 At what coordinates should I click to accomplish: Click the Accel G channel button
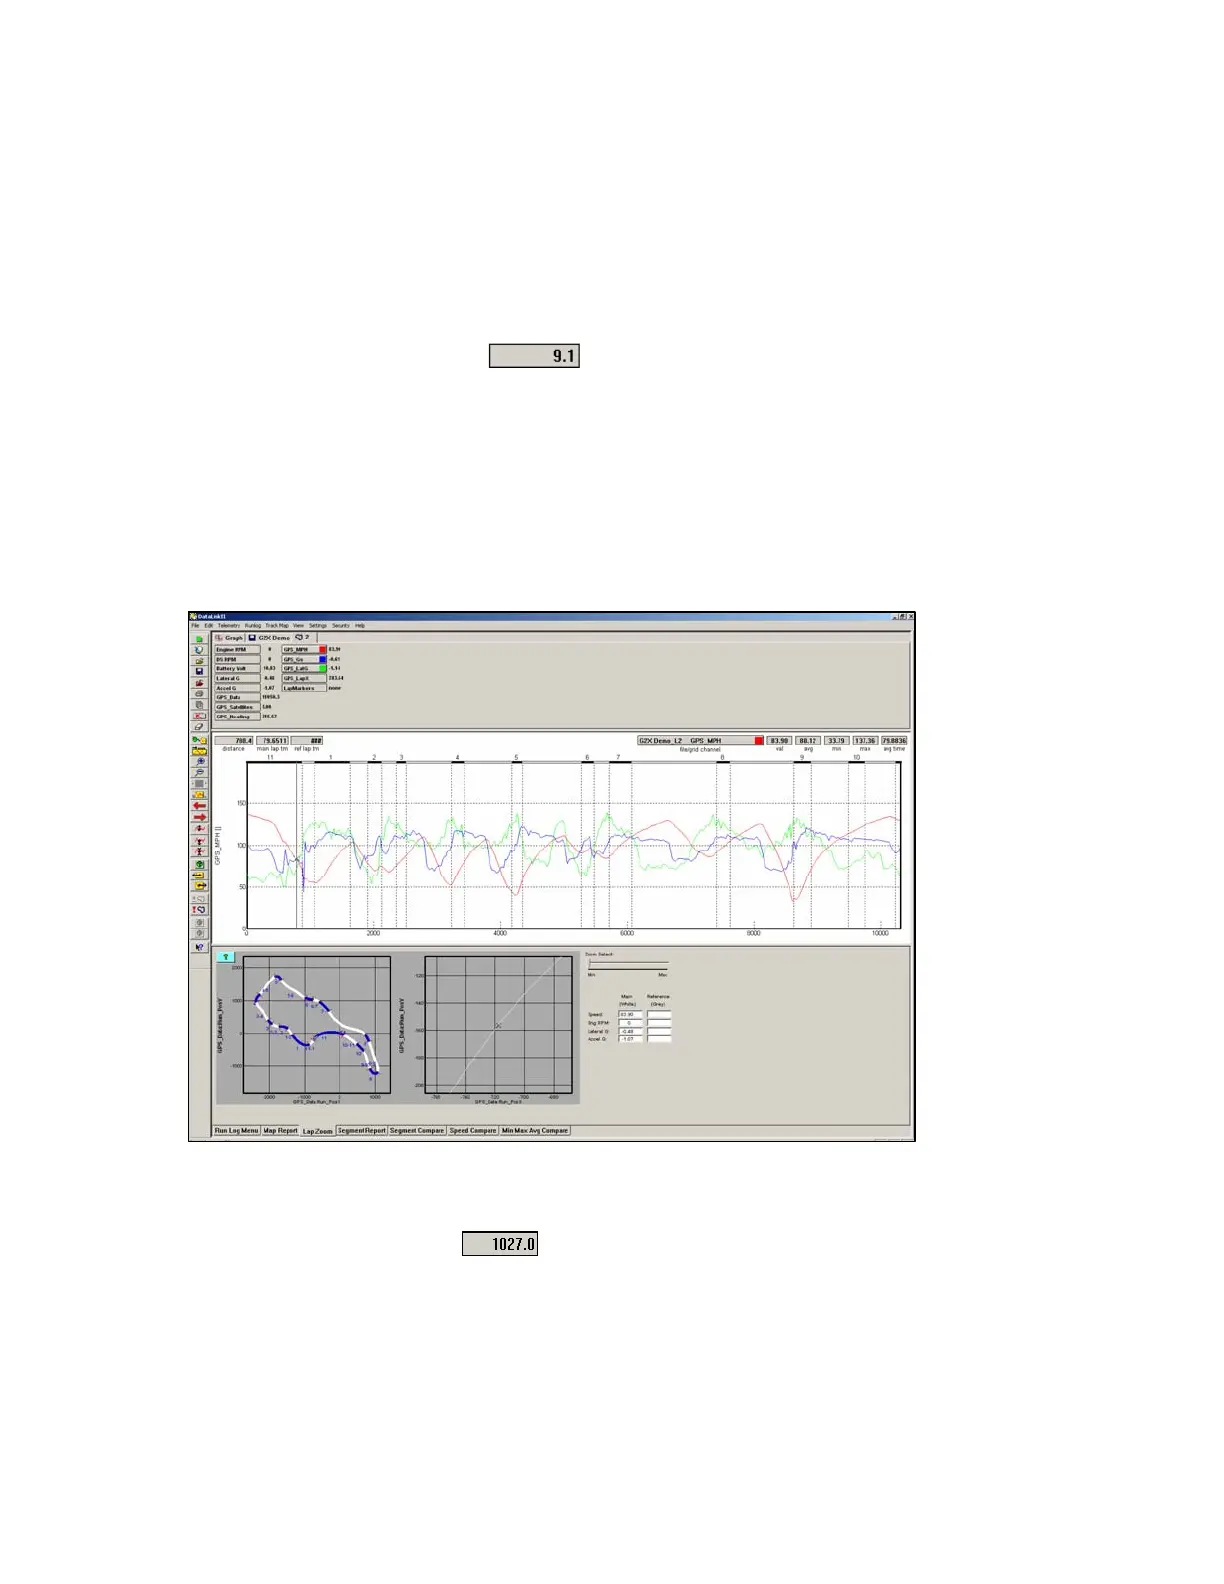point(237,688)
